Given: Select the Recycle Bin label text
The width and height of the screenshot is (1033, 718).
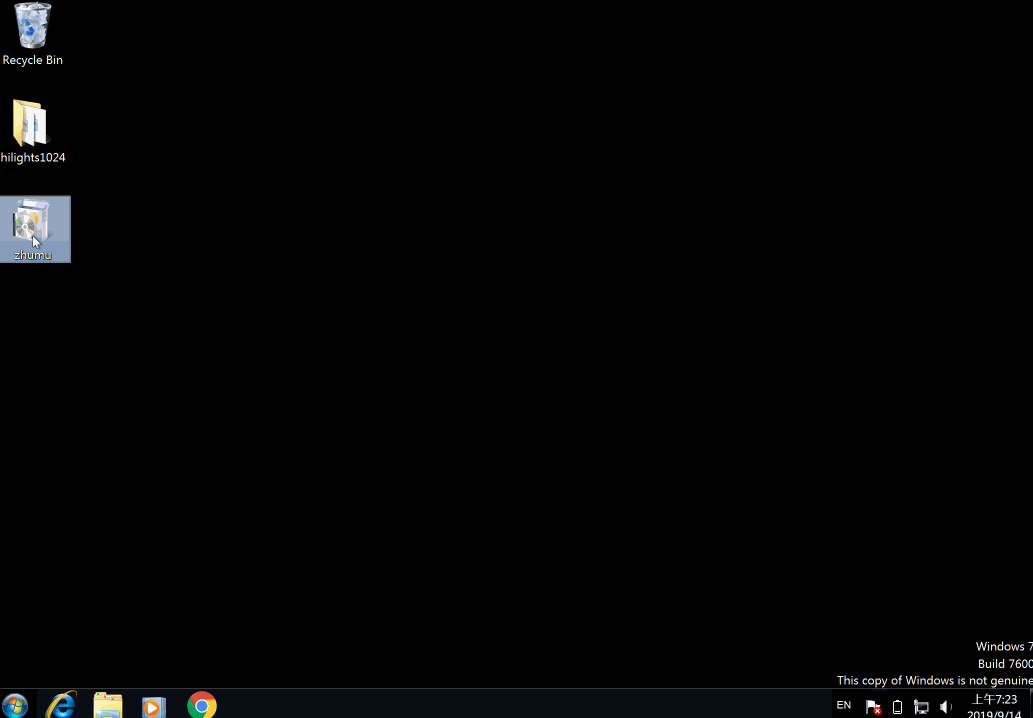Looking at the screenshot, I should [32, 60].
